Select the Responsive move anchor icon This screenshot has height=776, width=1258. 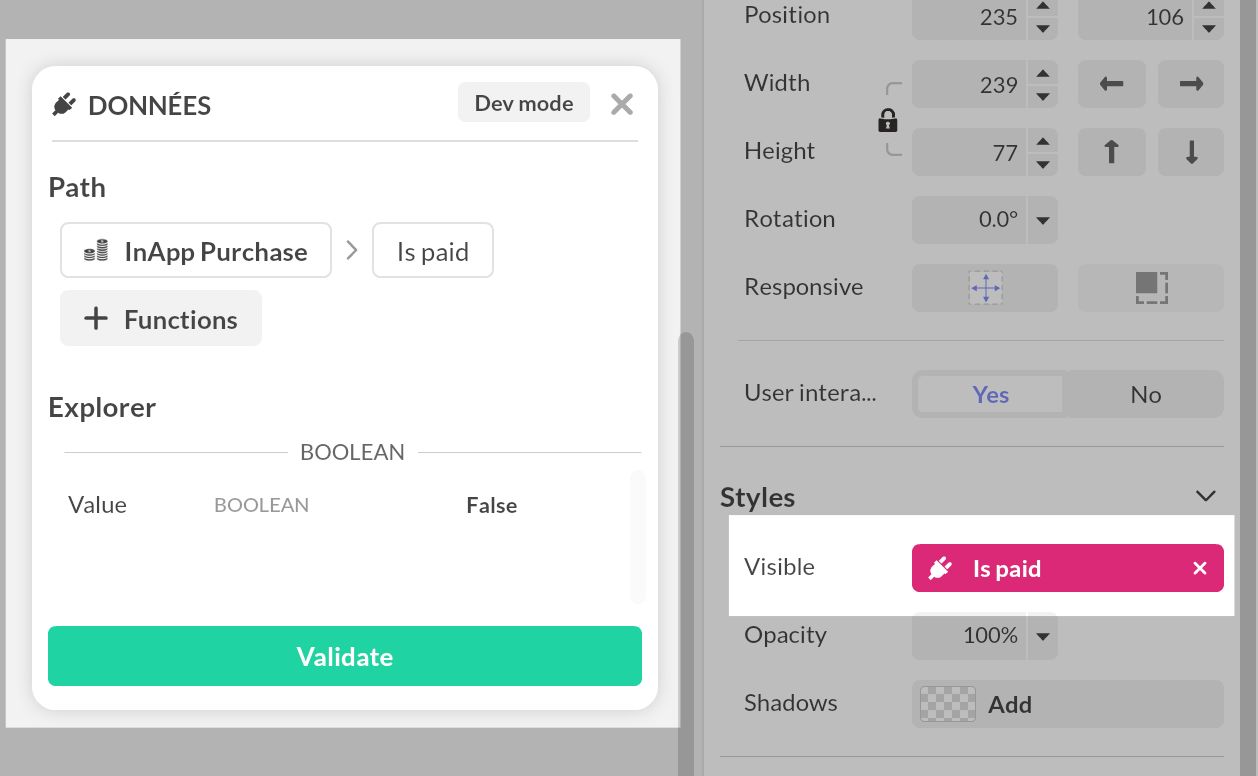[984, 287]
